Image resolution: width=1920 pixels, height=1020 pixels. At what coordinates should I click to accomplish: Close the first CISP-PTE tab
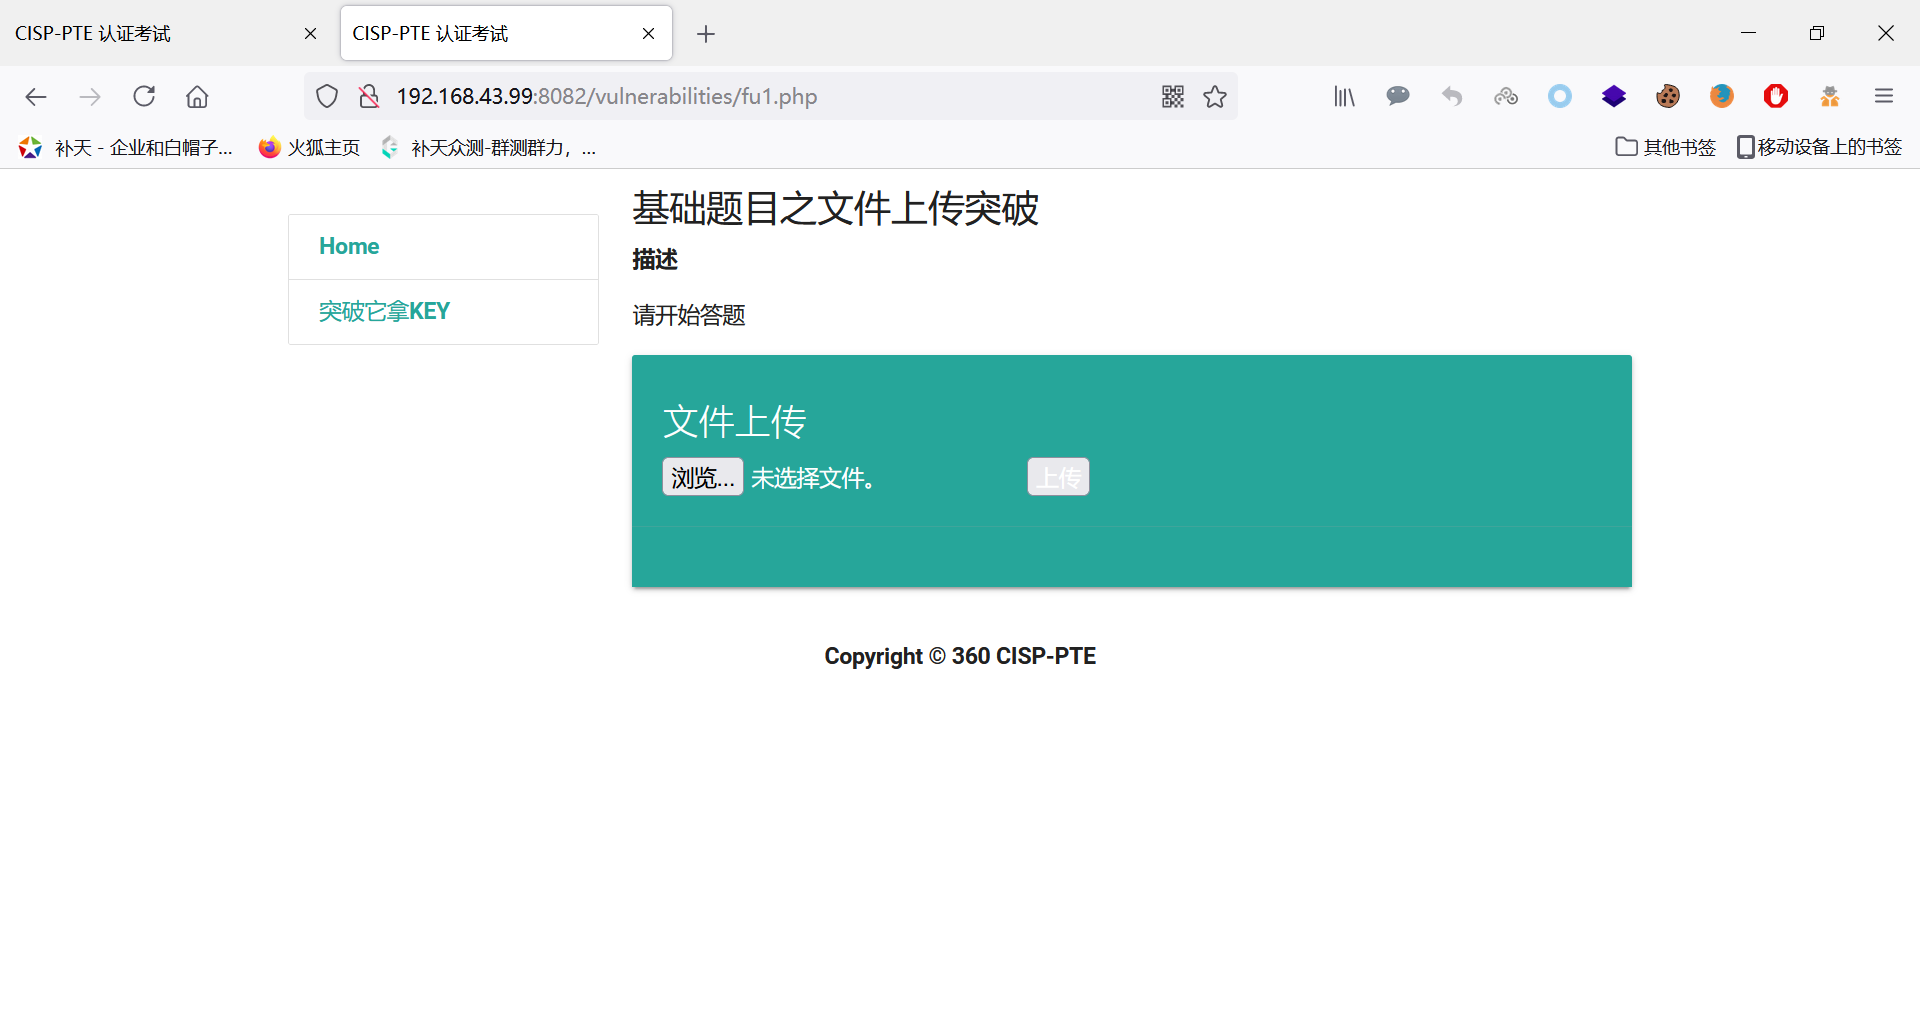pyautogui.click(x=310, y=34)
